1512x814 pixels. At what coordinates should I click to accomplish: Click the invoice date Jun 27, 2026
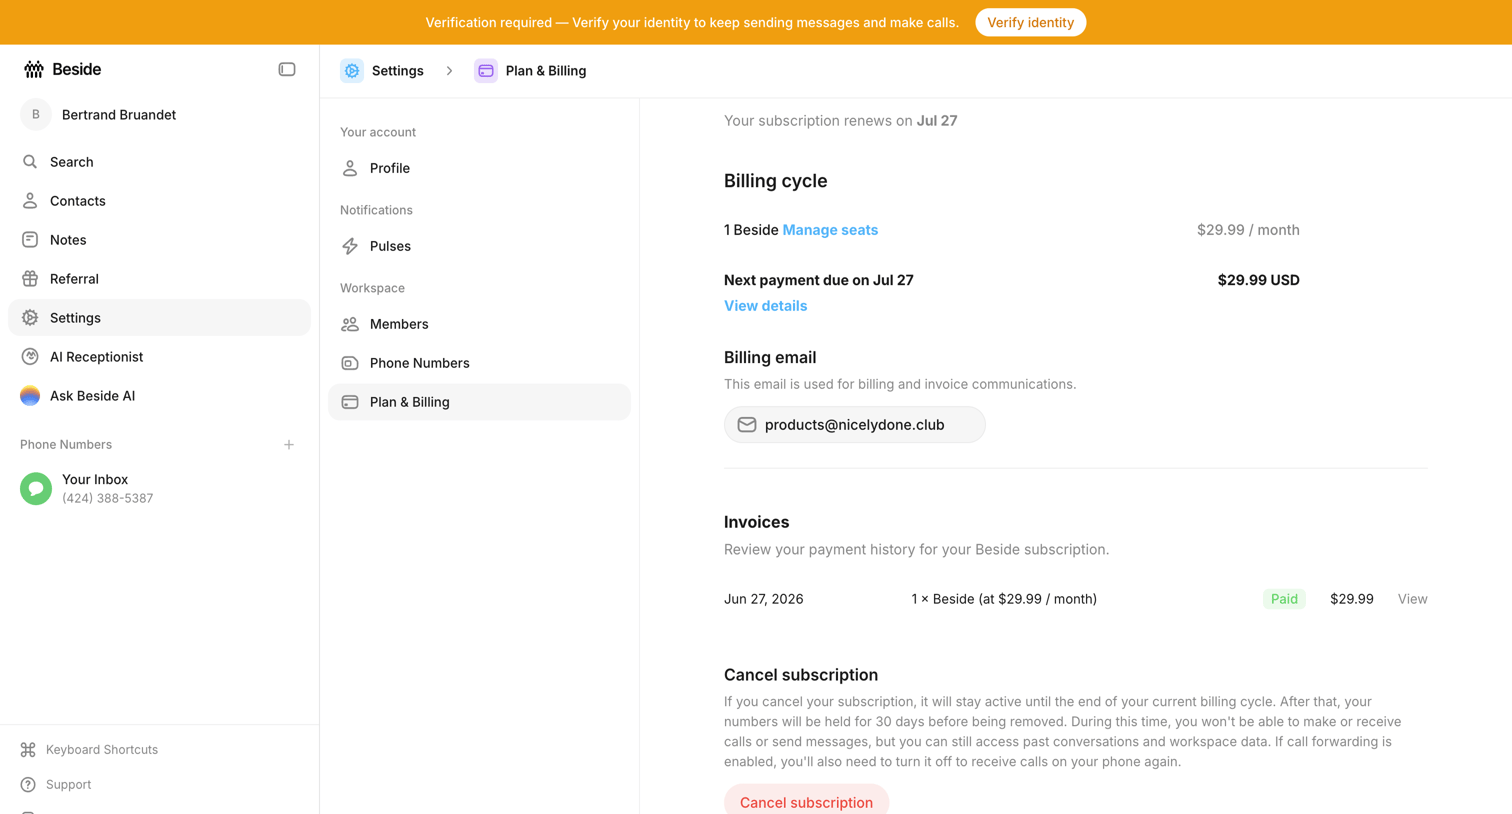coord(764,599)
